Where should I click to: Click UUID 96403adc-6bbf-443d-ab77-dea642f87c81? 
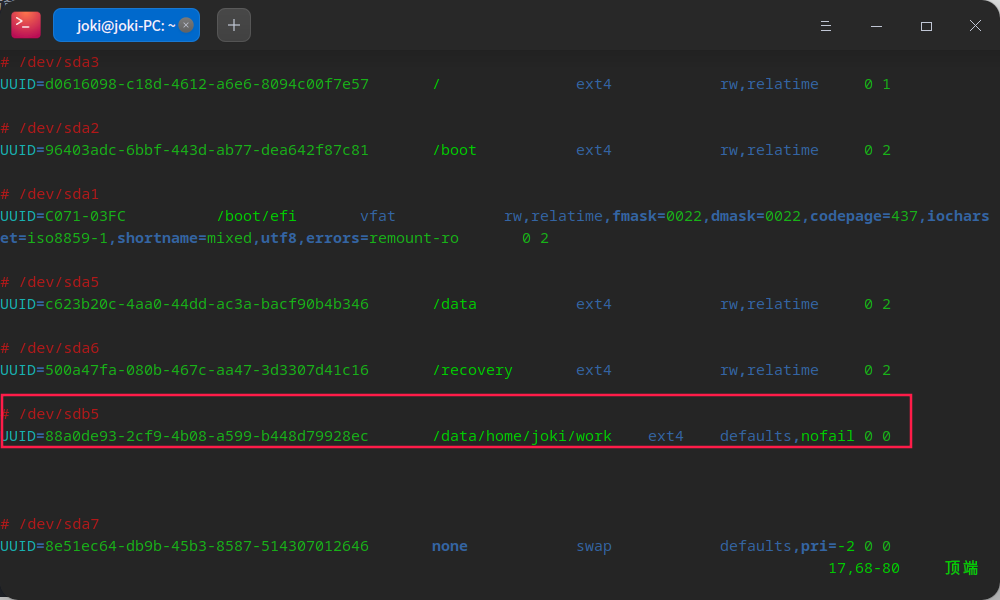pos(207,150)
